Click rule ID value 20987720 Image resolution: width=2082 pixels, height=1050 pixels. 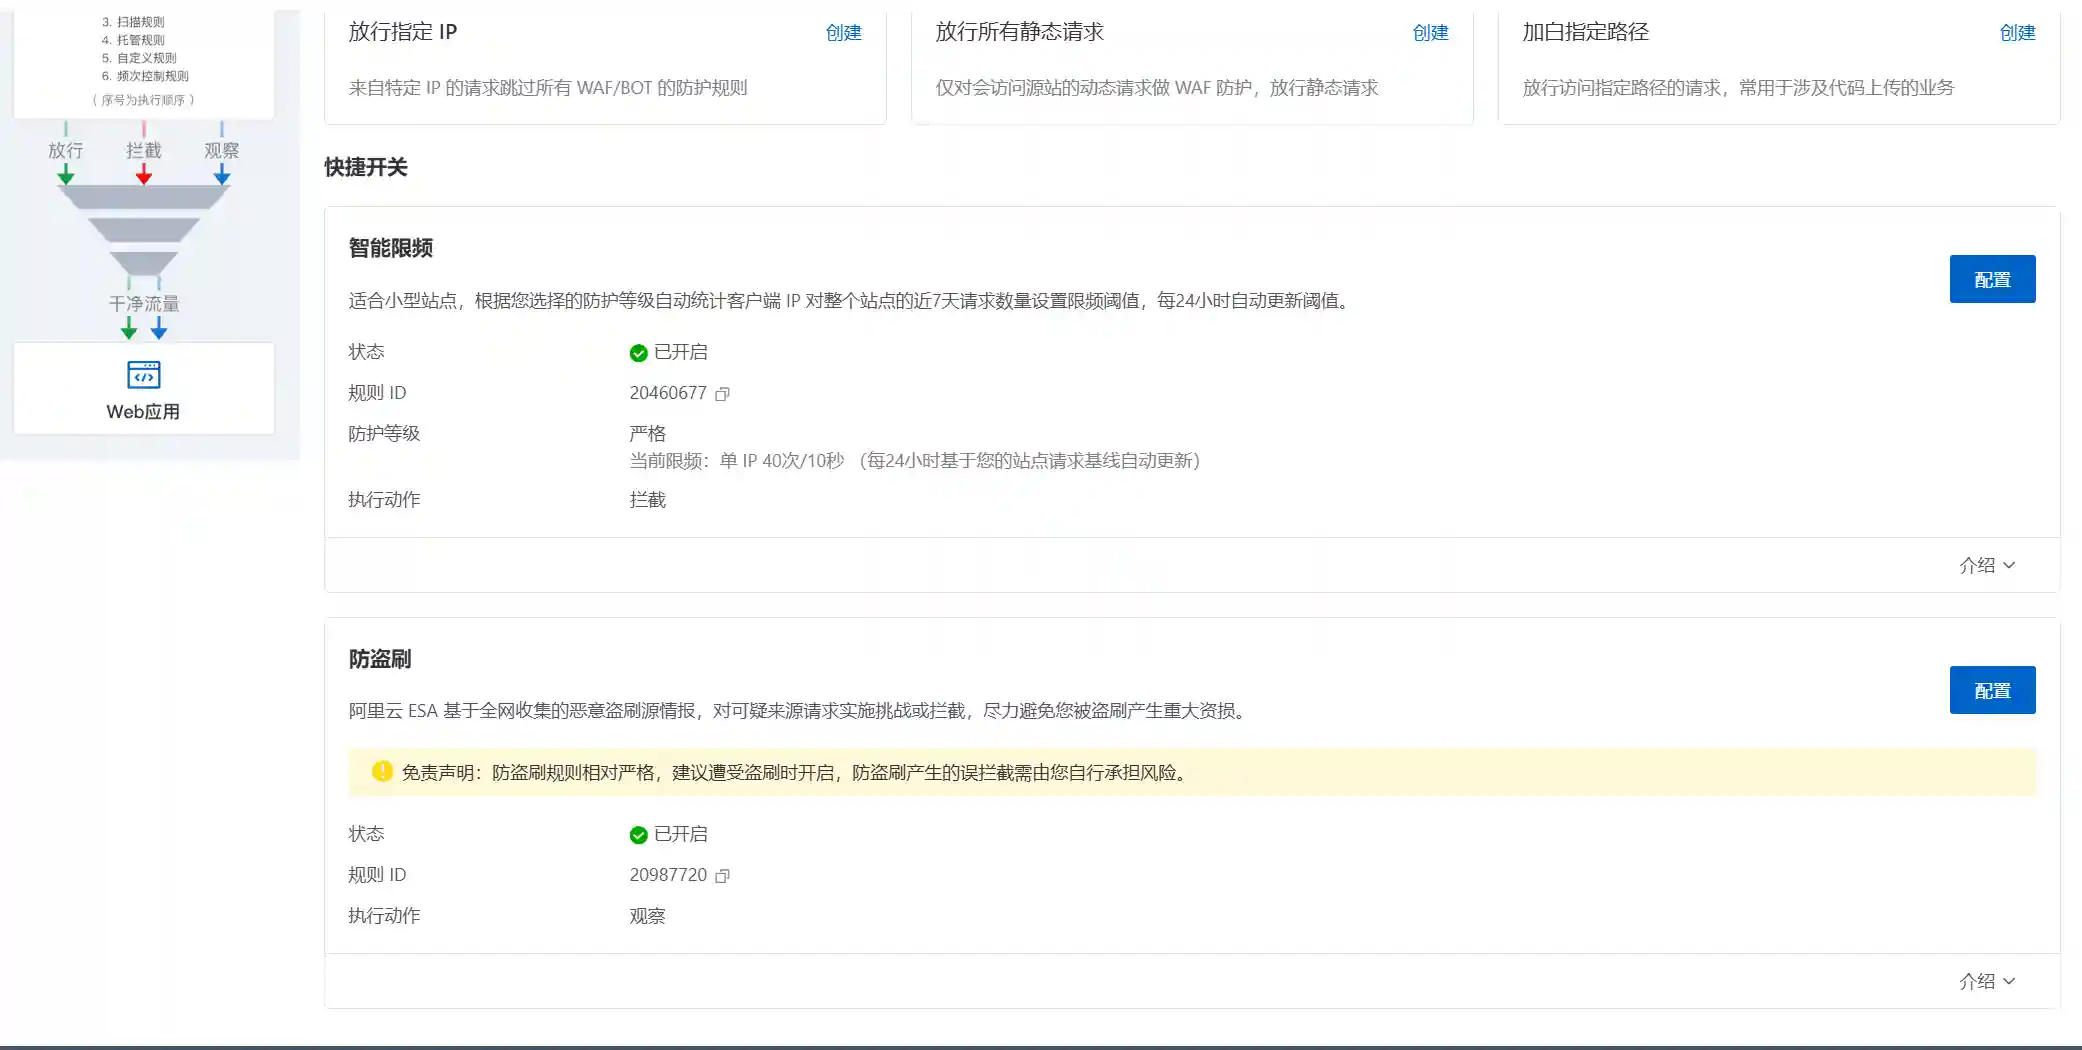[x=668, y=875]
